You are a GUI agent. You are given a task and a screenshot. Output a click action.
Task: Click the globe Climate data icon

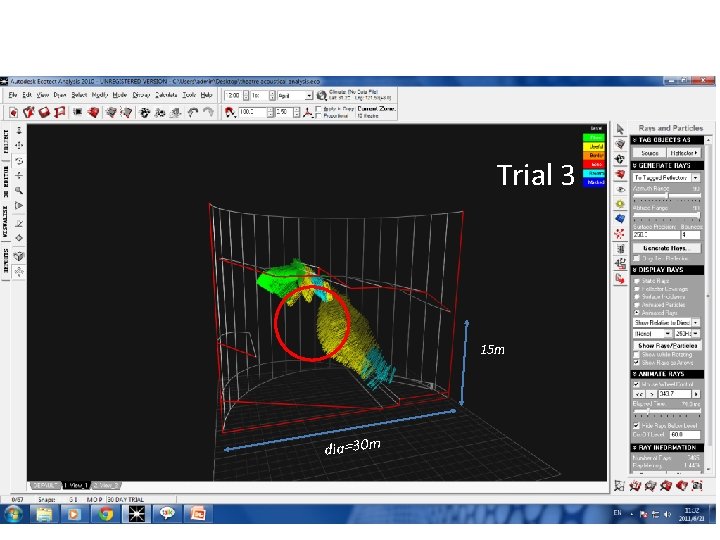[321, 96]
